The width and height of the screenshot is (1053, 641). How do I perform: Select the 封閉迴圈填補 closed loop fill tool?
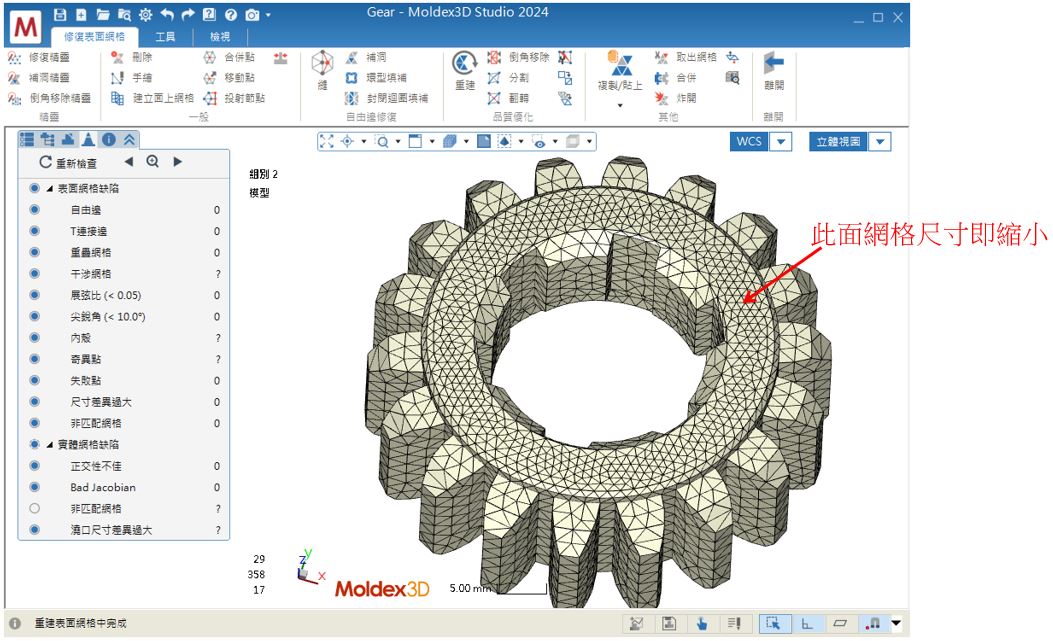[387, 98]
